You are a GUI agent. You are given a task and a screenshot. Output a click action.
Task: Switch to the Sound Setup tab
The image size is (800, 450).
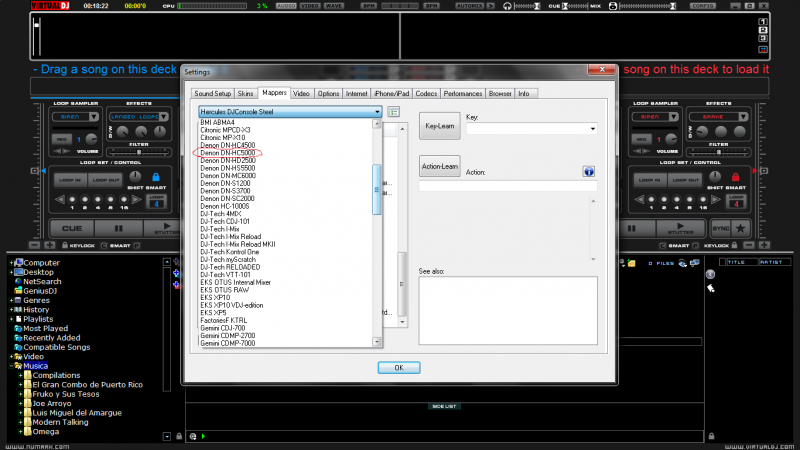click(211, 93)
